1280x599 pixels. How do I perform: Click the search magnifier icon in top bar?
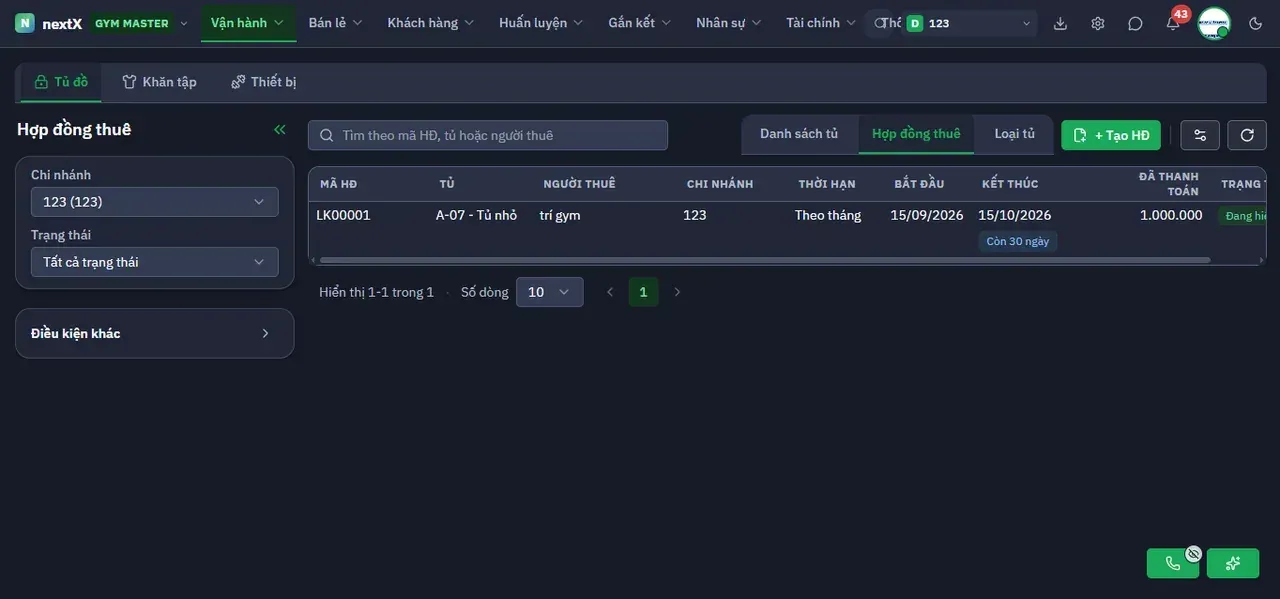click(x=880, y=23)
